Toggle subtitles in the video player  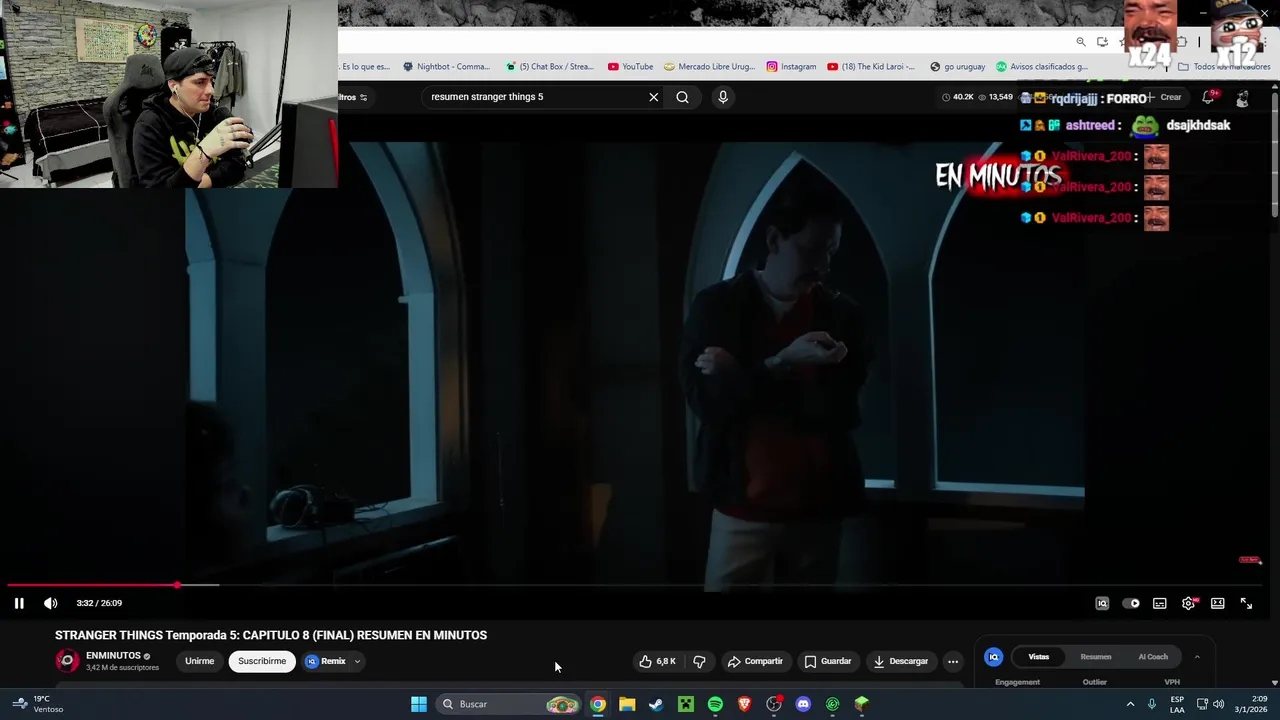[x=1160, y=603]
